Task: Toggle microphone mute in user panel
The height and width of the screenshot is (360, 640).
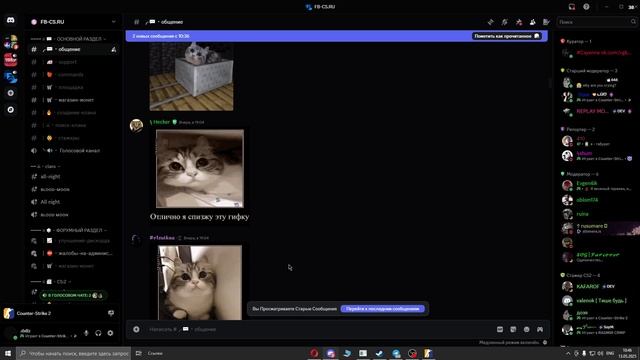Action: pyautogui.click(x=86, y=333)
